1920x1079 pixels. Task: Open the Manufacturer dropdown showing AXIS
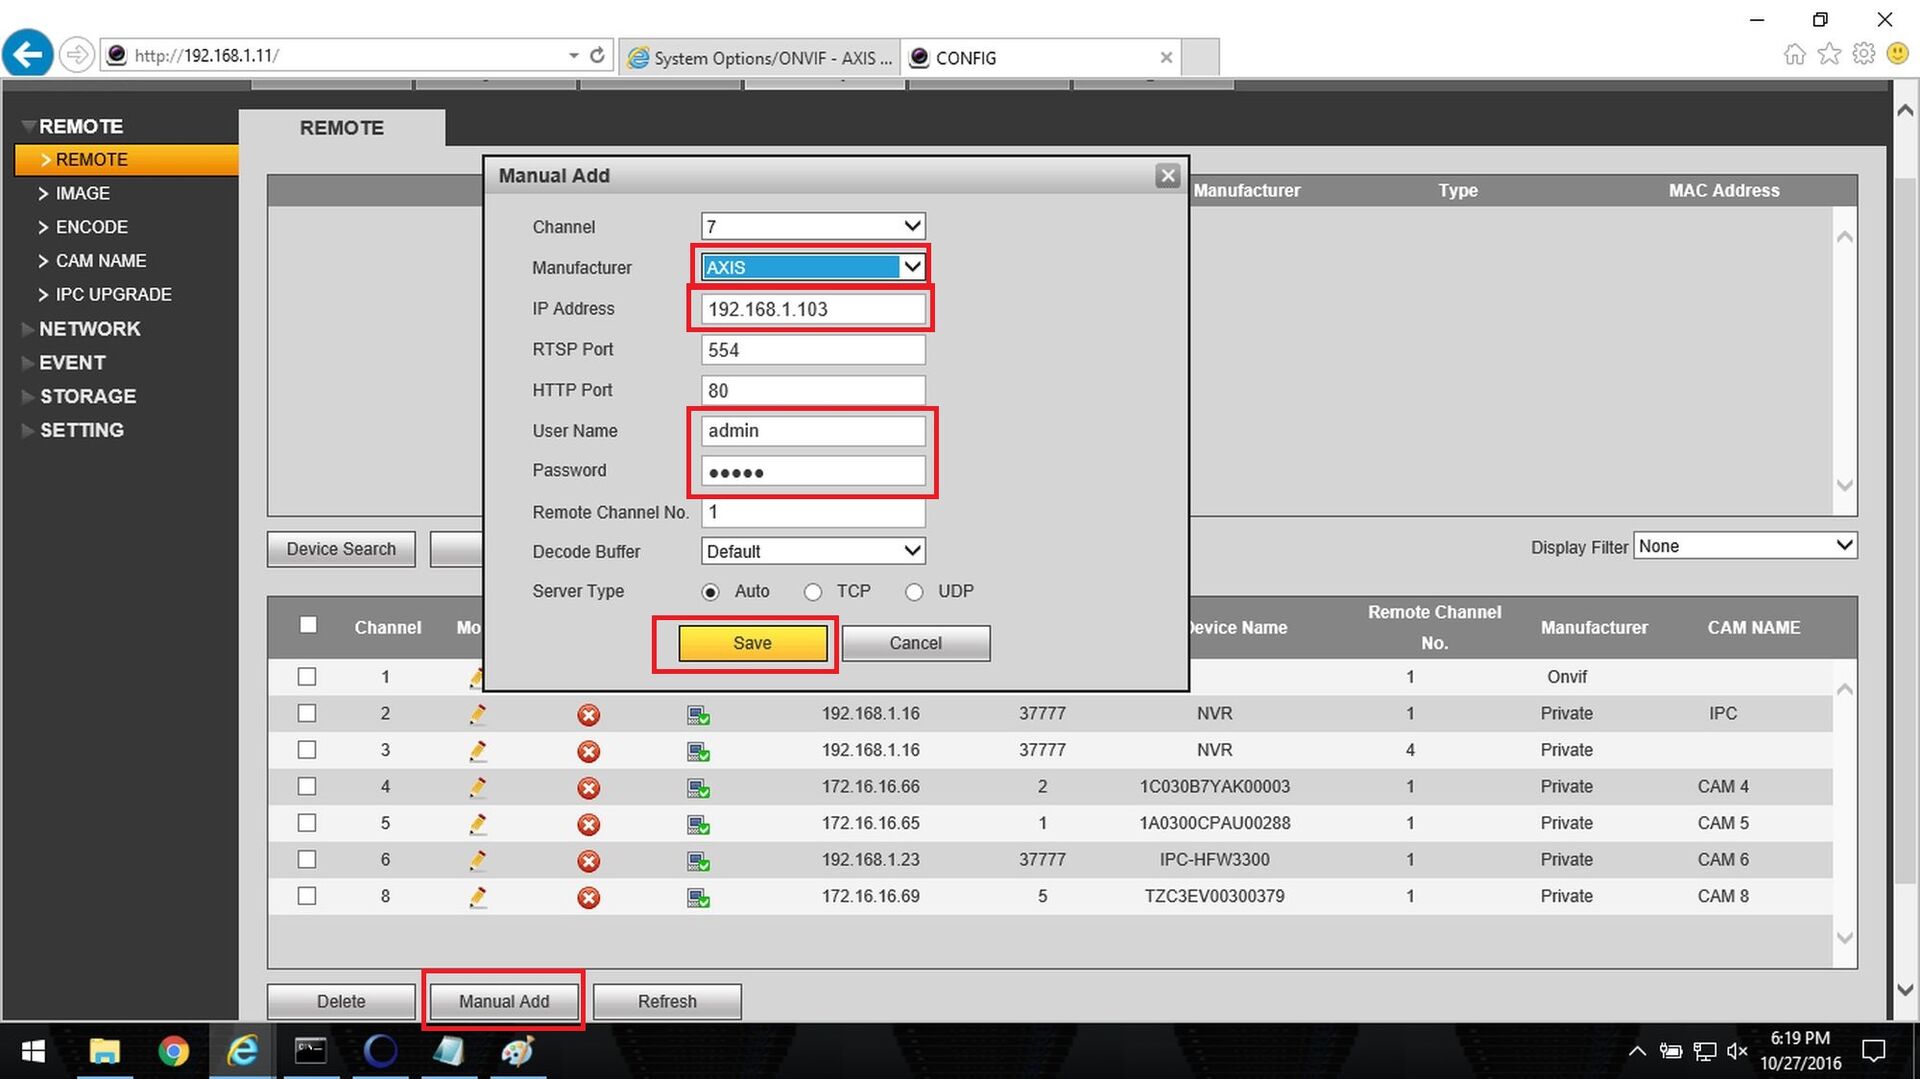812,267
